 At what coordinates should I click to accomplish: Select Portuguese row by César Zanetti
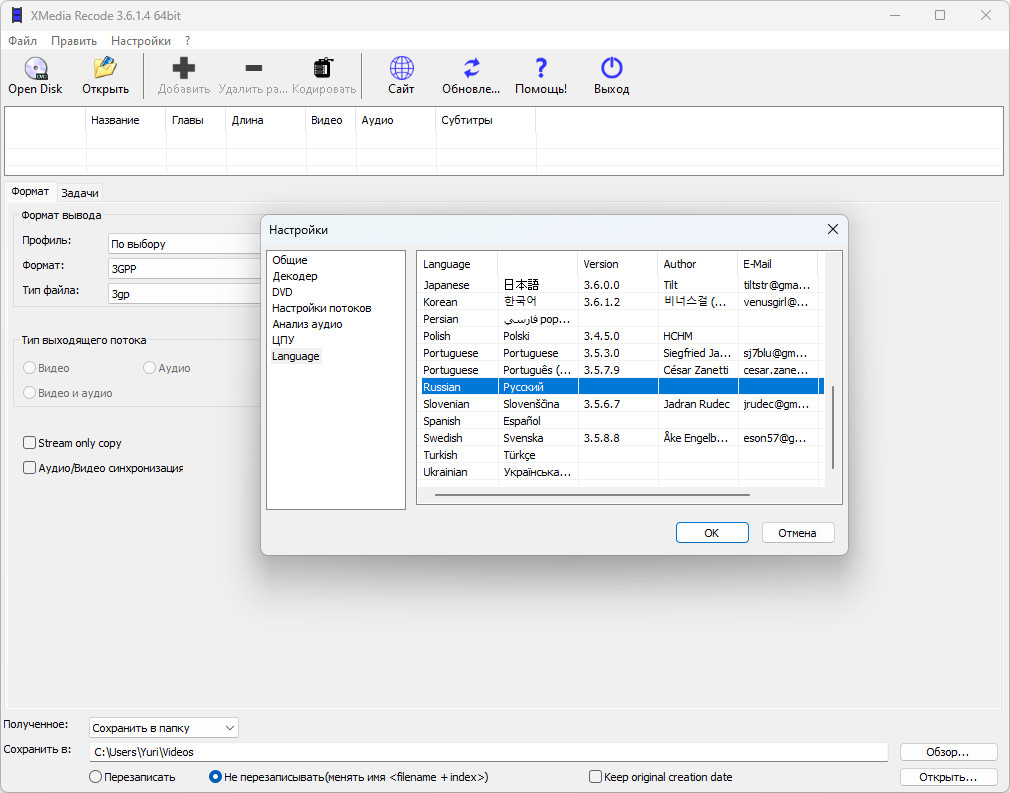(x=620, y=370)
